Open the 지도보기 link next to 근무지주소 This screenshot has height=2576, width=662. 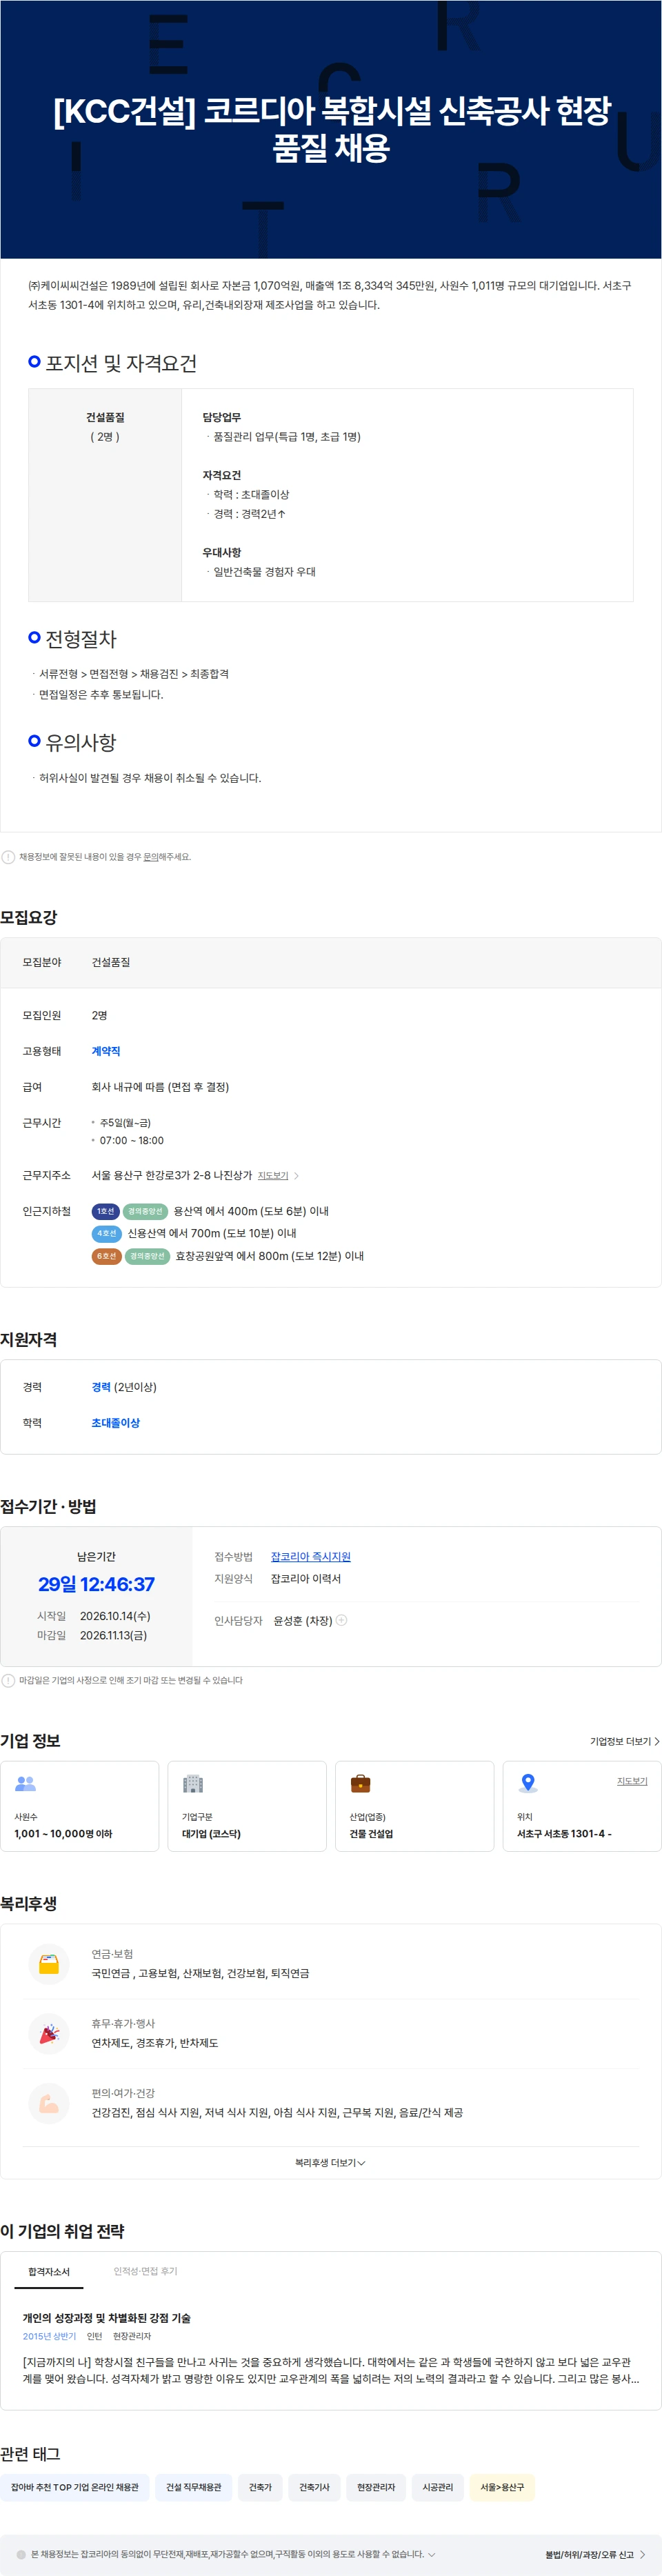coord(273,1176)
